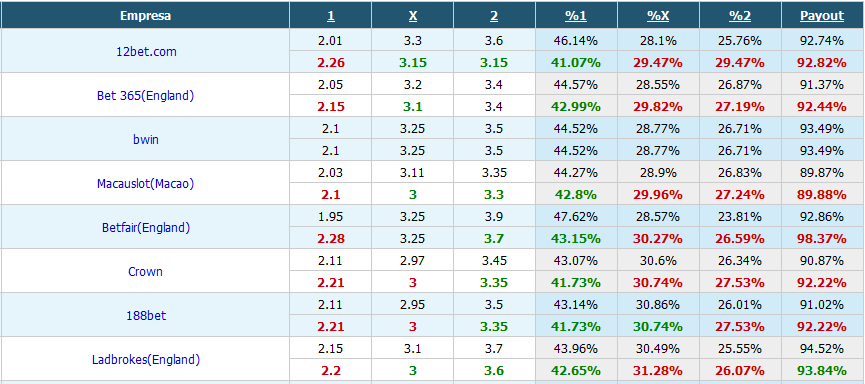Open the Ladbrokes(England) link
The width and height of the screenshot is (865, 384).
pos(146,360)
